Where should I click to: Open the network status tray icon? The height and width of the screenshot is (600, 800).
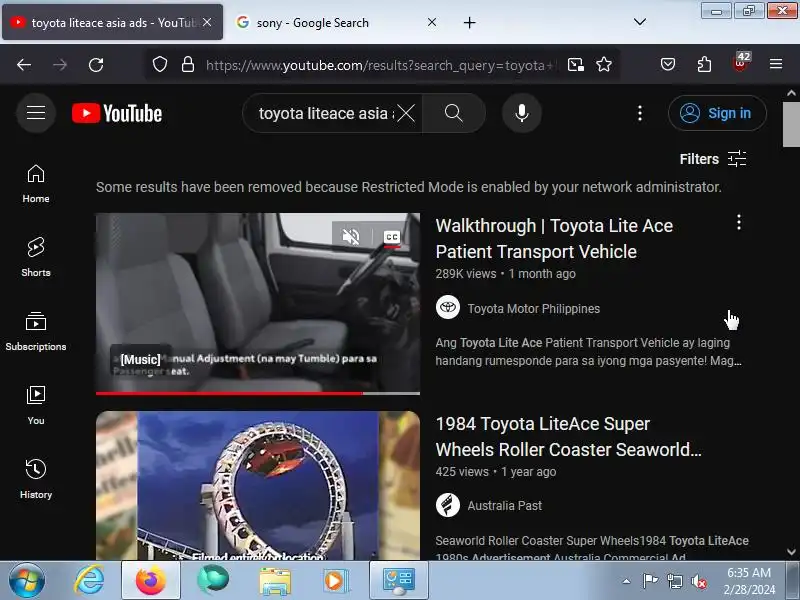(675, 581)
